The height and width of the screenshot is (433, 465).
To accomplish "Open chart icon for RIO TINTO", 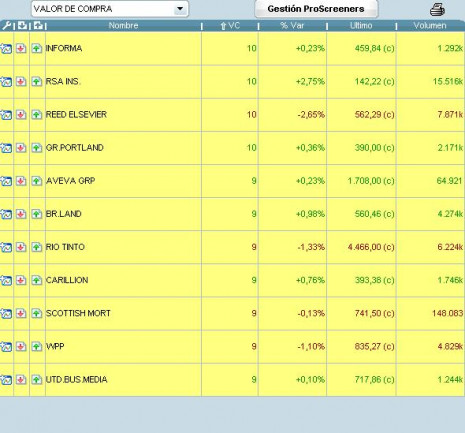I will pos(6,247).
